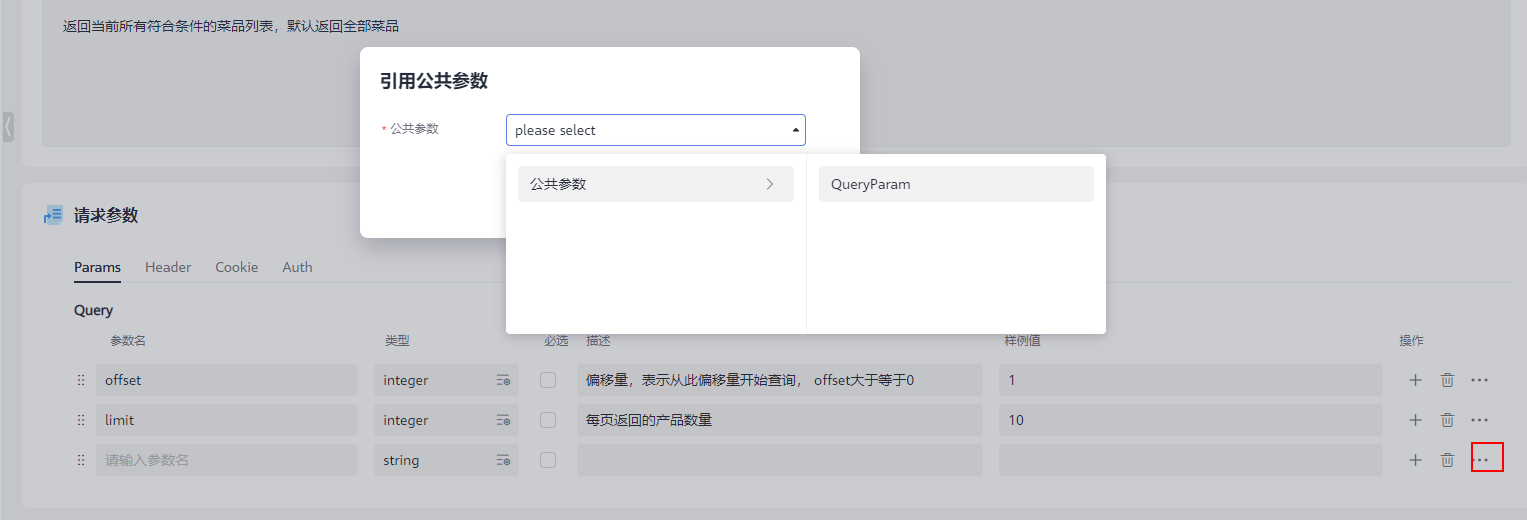Open the string type selector in last row
Viewport: 1527px width, 520px height.
(446, 460)
